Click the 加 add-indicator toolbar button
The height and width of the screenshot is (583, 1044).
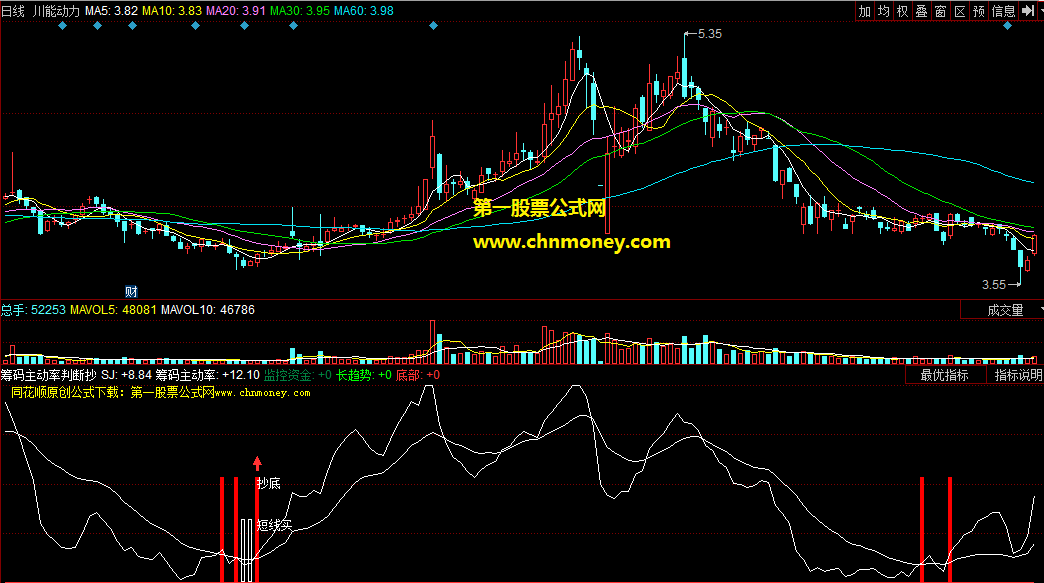pos(864,11)
